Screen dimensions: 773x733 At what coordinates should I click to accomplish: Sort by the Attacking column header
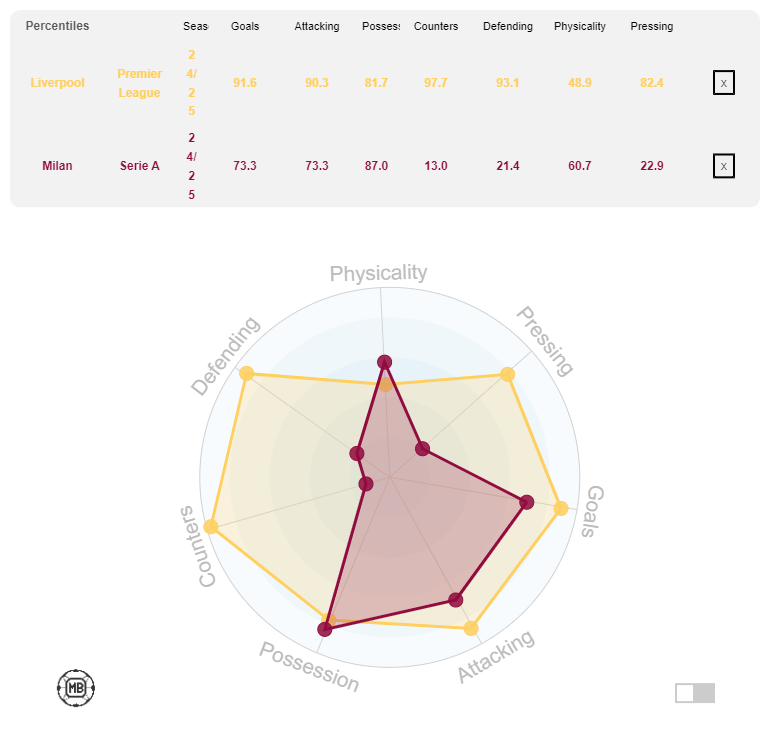[316, 26]
